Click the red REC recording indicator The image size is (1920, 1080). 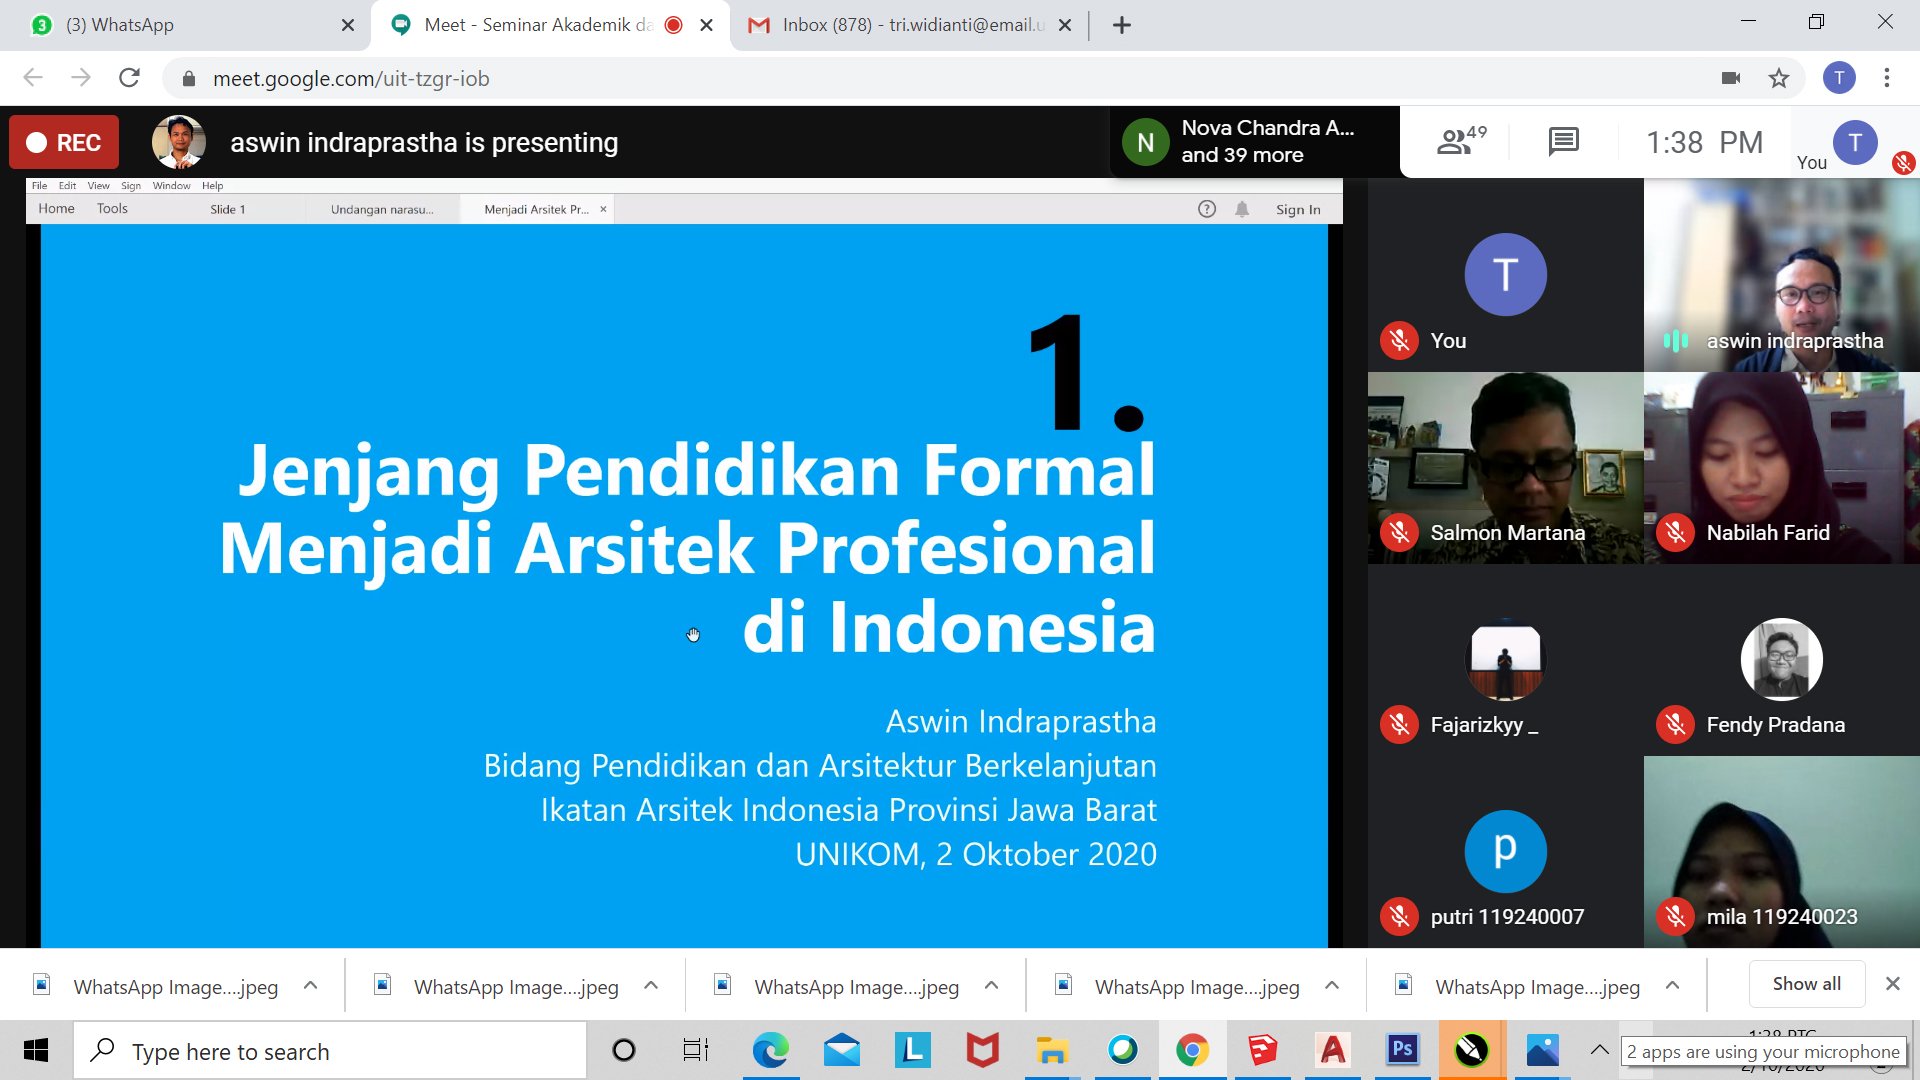click(x=64, y=142)
